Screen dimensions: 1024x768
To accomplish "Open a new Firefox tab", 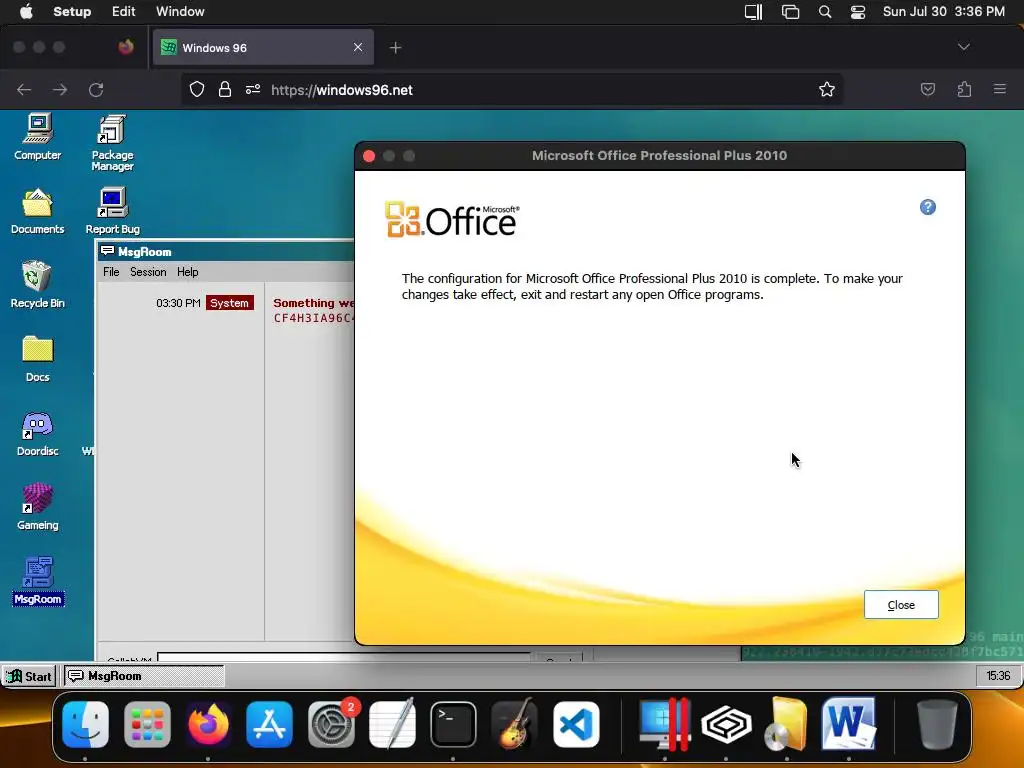I will [x=395, y=48].
